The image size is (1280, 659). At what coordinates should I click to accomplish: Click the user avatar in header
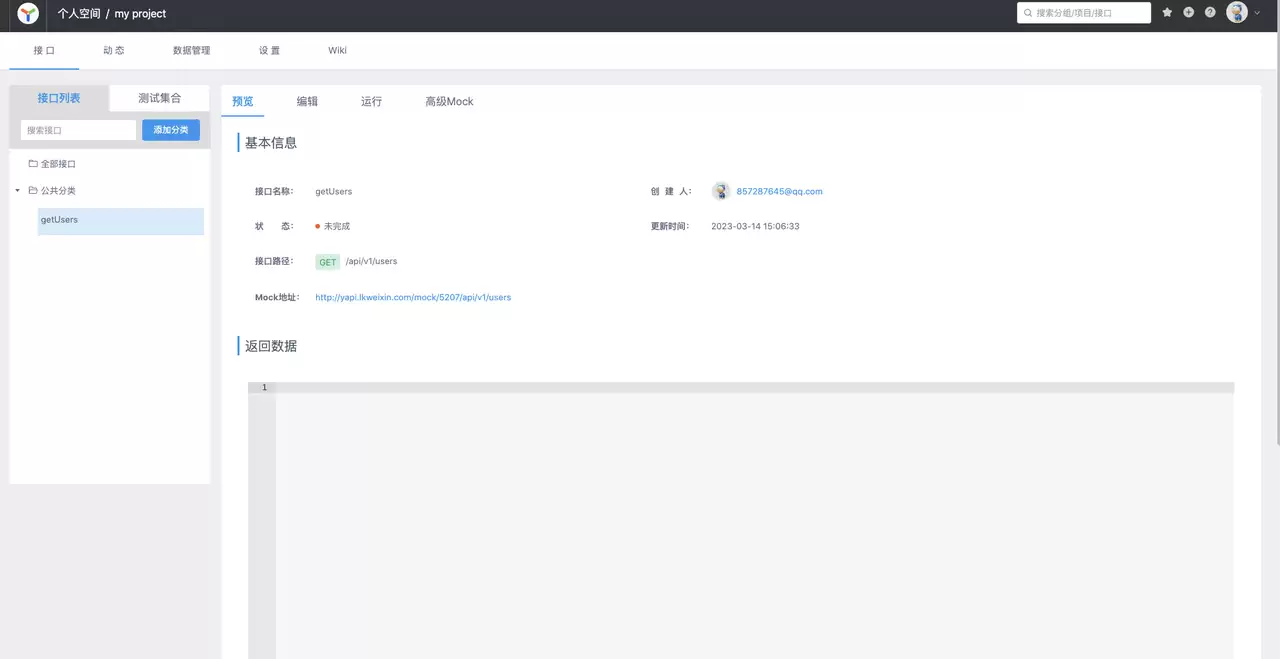[1237, 13]
